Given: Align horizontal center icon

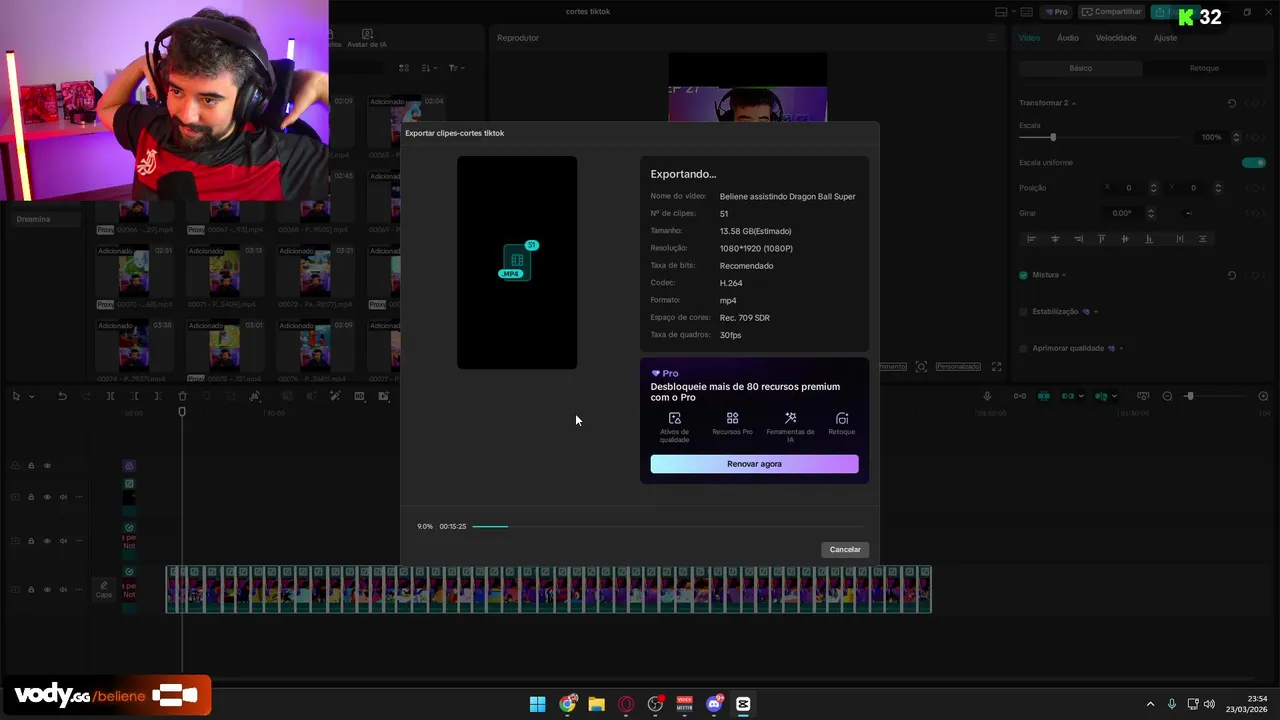Looking at the screenshot, I should point(1055,239).
